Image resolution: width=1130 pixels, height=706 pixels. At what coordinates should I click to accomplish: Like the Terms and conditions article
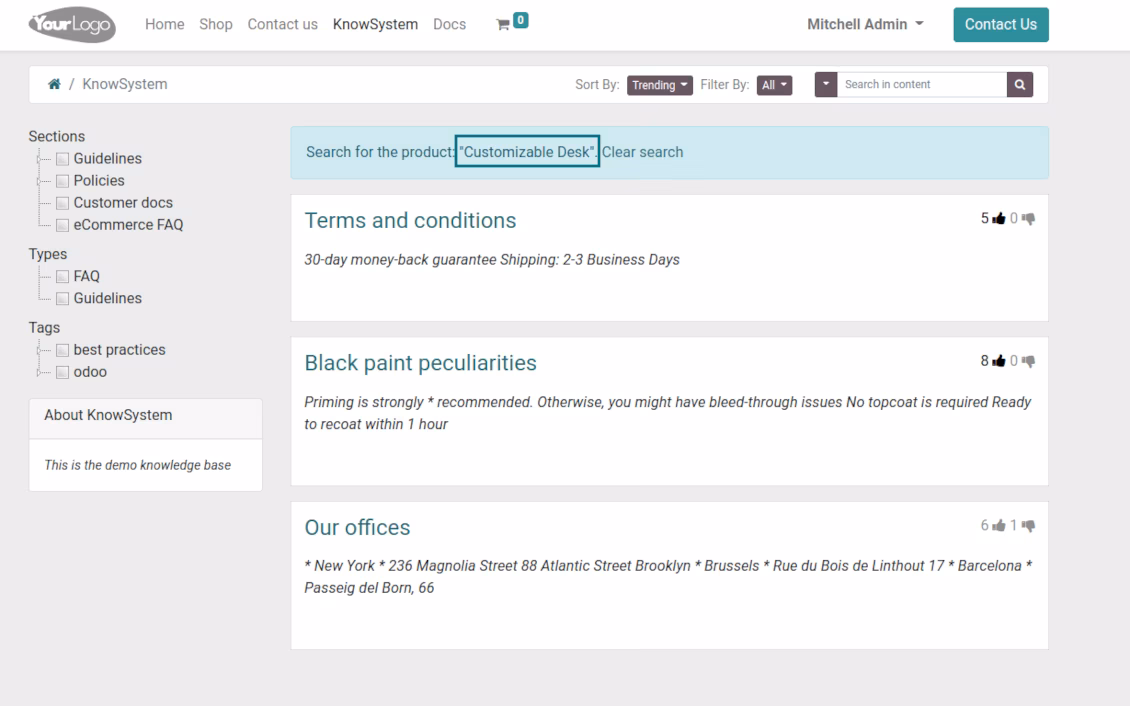click(998, 218)
